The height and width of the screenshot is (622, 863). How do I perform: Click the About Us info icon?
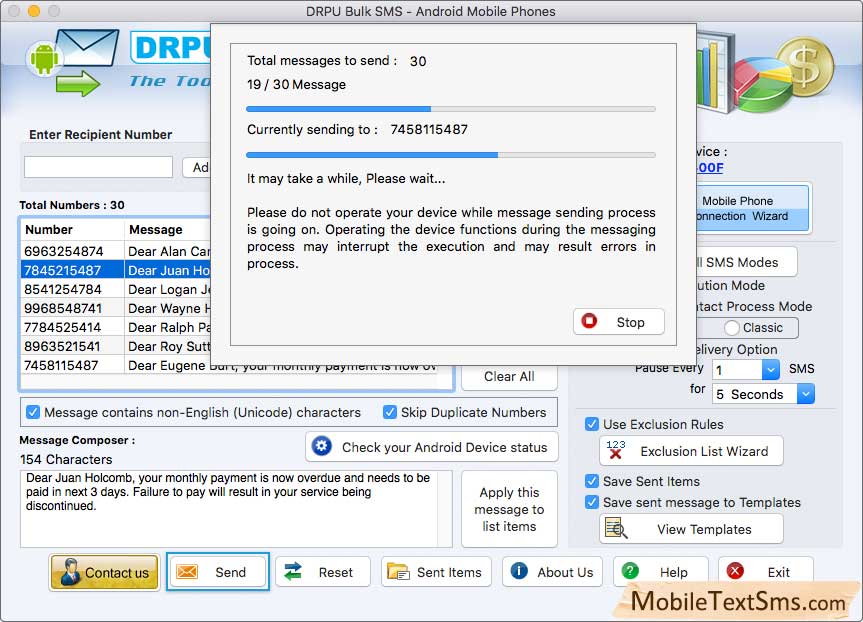click(x=519, y=571)
